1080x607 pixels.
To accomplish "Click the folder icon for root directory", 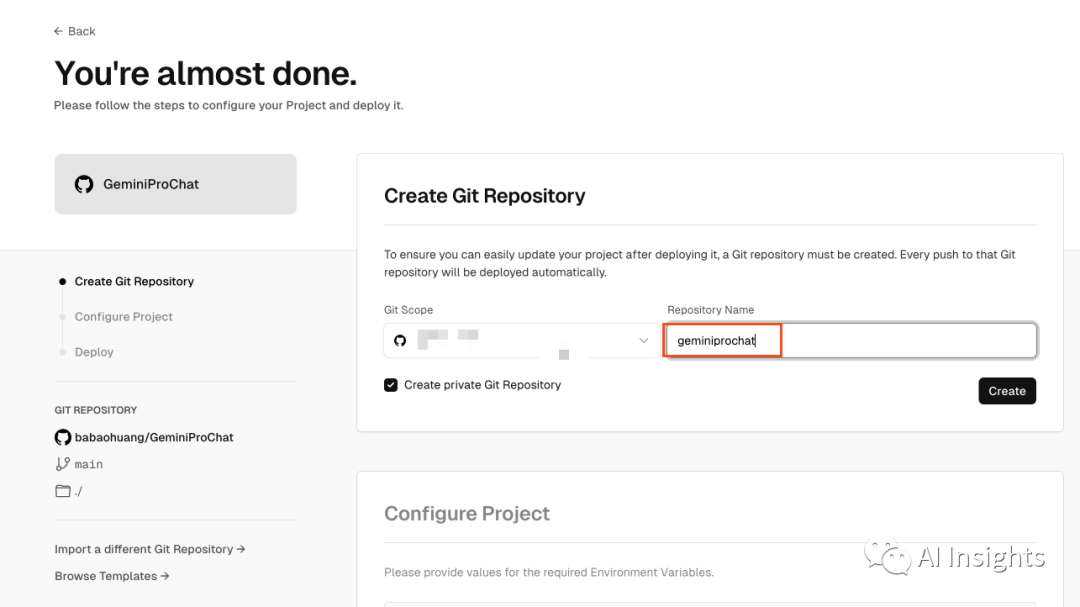I will point(63,491).
